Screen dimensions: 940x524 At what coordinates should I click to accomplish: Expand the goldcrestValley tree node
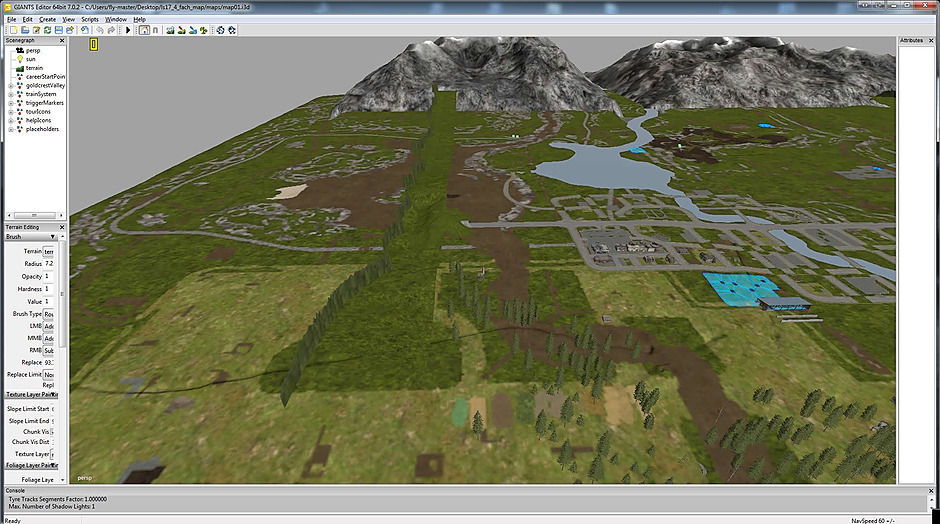click(x=10, y=86)
